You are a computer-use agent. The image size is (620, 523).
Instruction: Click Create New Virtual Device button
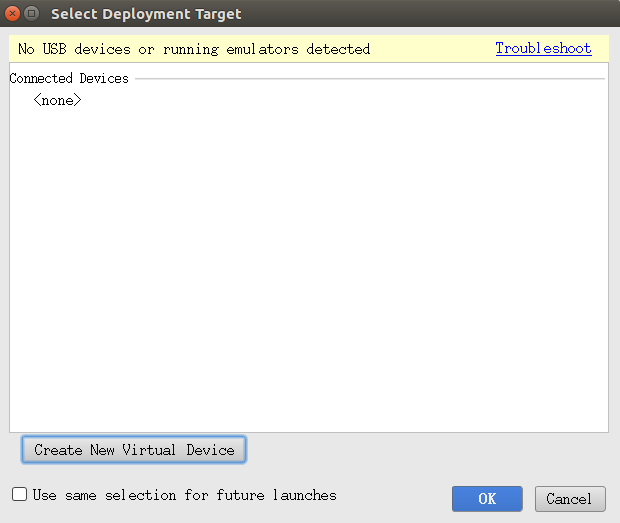click(134, 450)
